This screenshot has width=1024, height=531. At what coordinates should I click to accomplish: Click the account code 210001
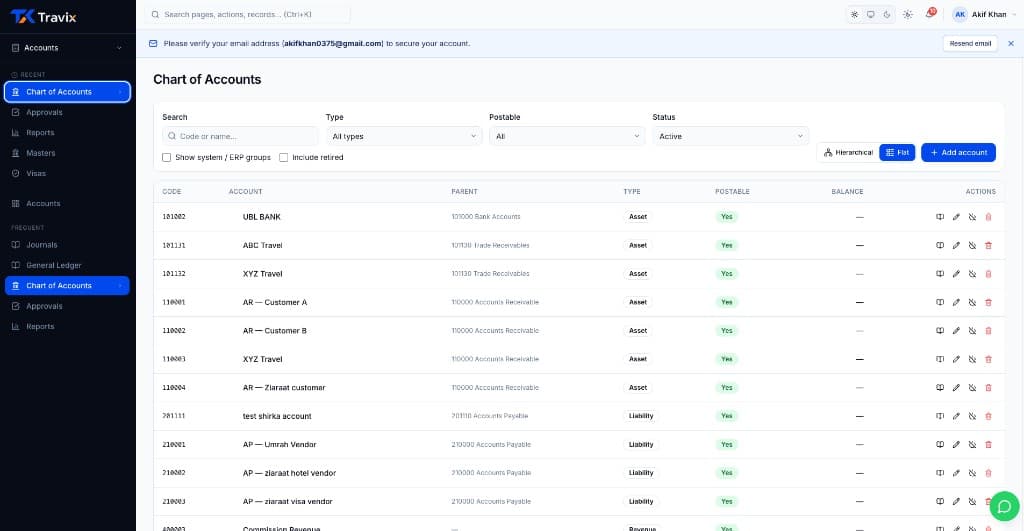point(174,445)
